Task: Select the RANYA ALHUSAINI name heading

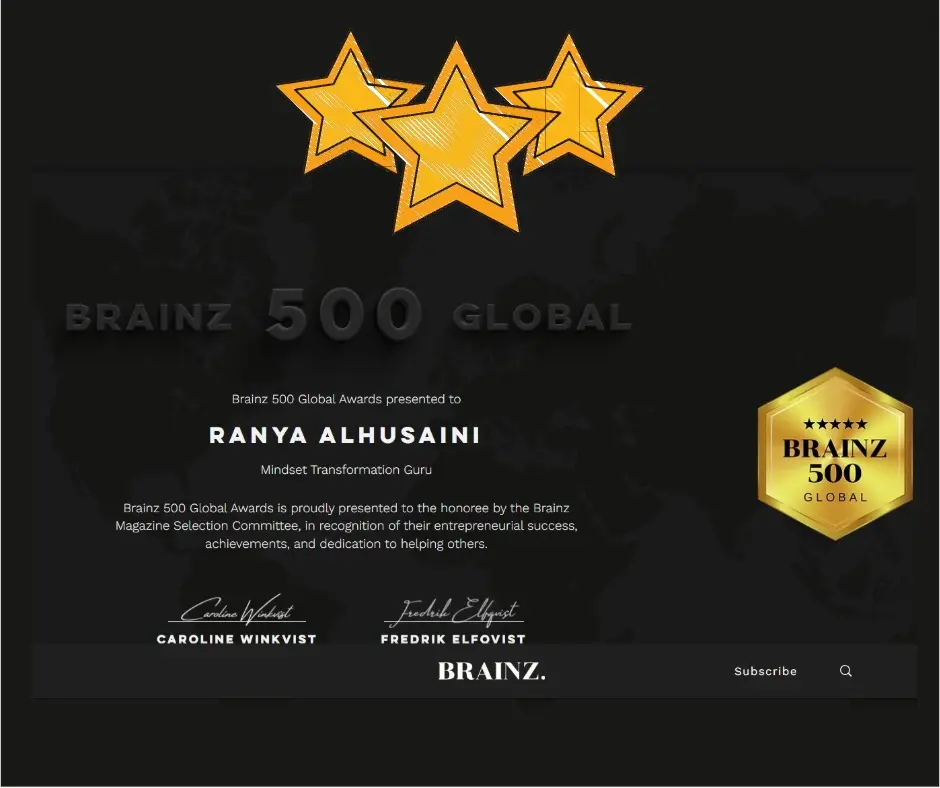Action: (345, 436)
